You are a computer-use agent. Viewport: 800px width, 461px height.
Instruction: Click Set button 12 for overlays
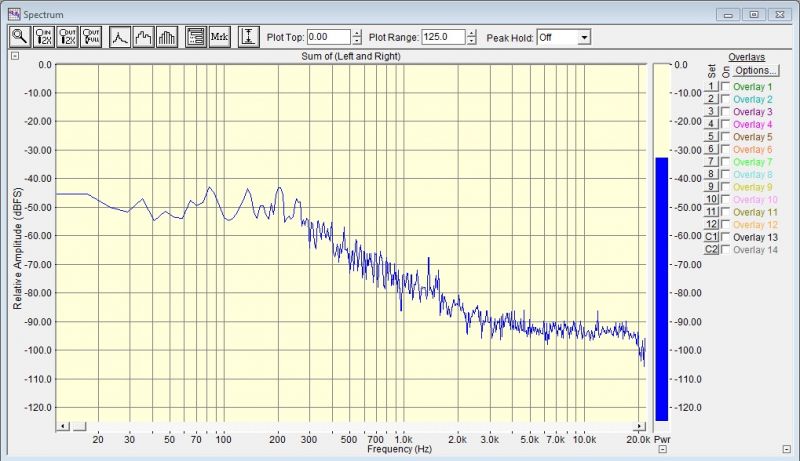pyautogui.click(x=711, y=224)
